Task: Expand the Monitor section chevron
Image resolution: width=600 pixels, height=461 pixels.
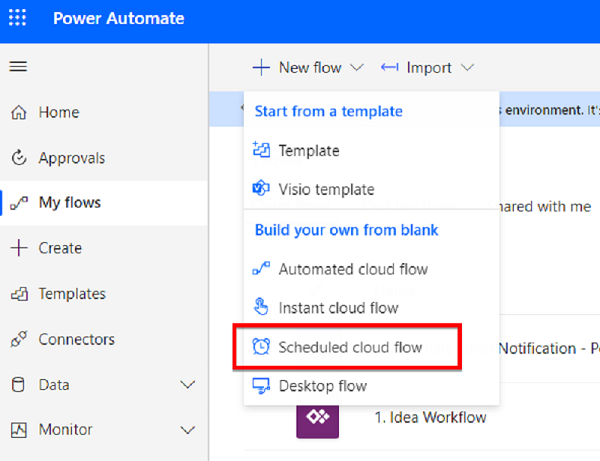Action: (188, 430)
